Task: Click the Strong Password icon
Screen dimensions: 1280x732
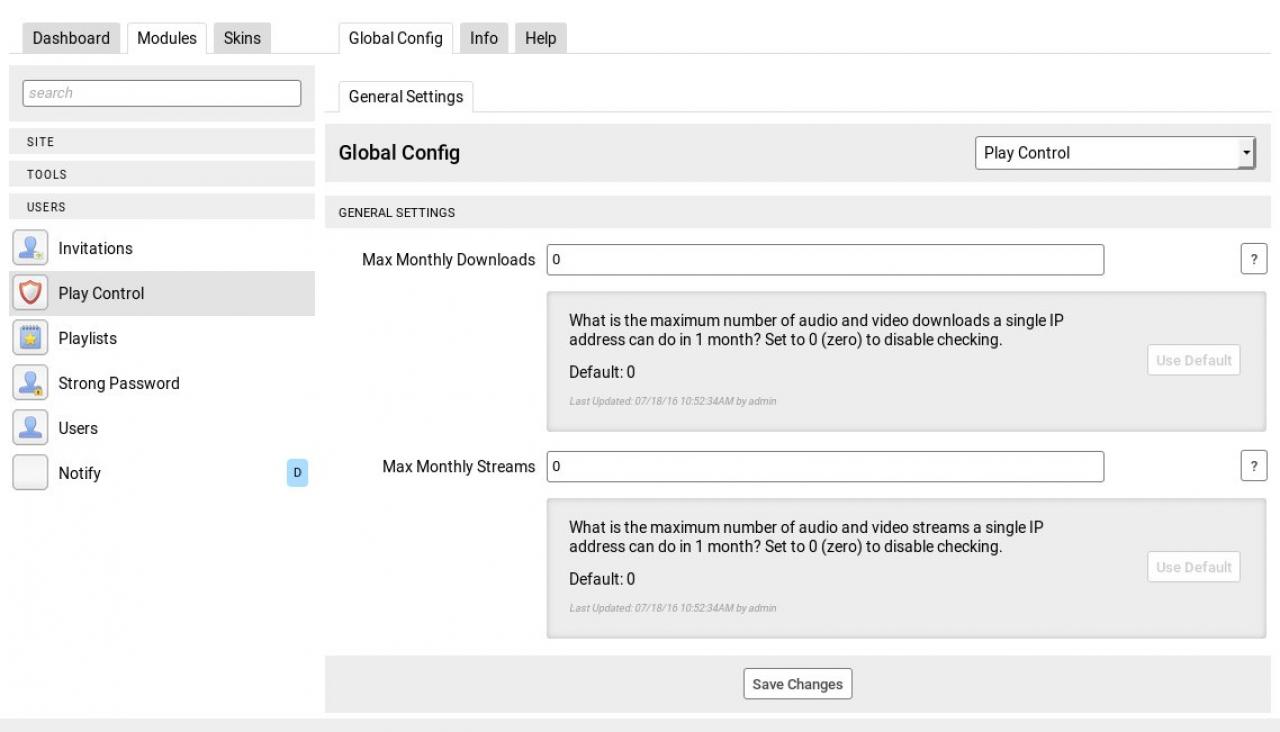Action: [x=30, y=383]
